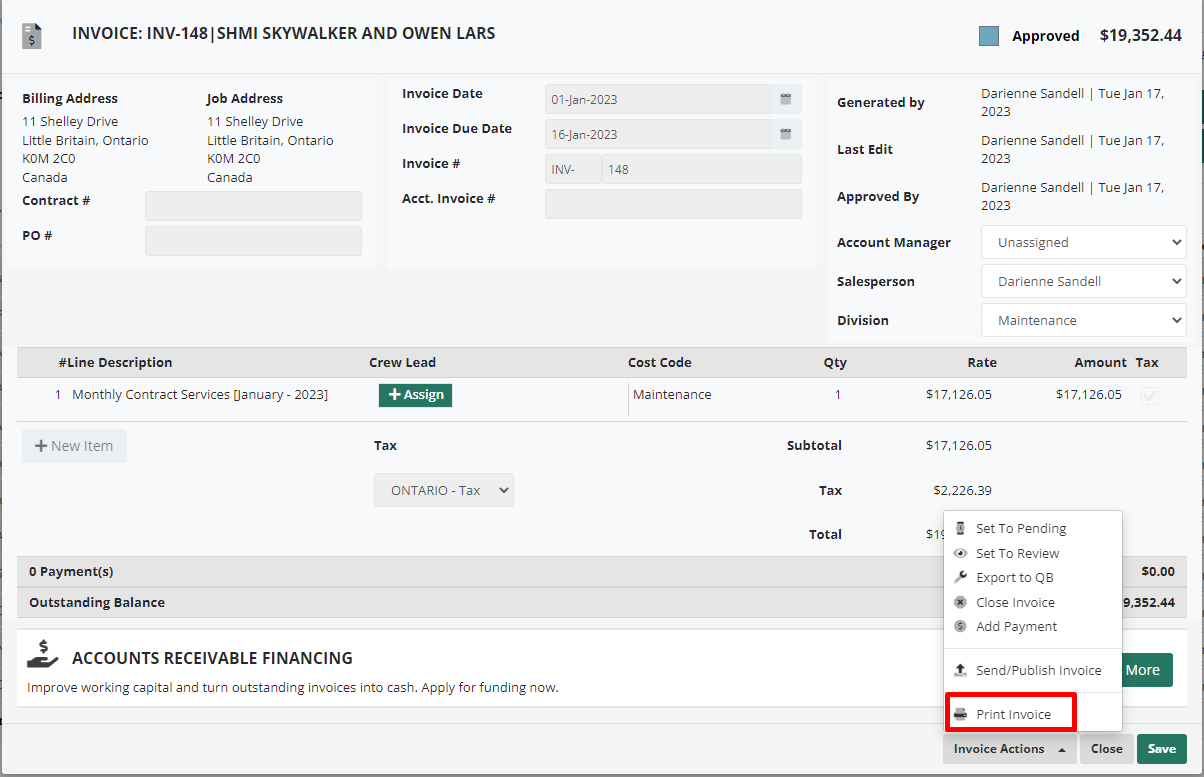Click the dollar icon beside Add Payment
Image resolution: width=1204 pixels, height=777 pixels.
click(x=961, y=626)
